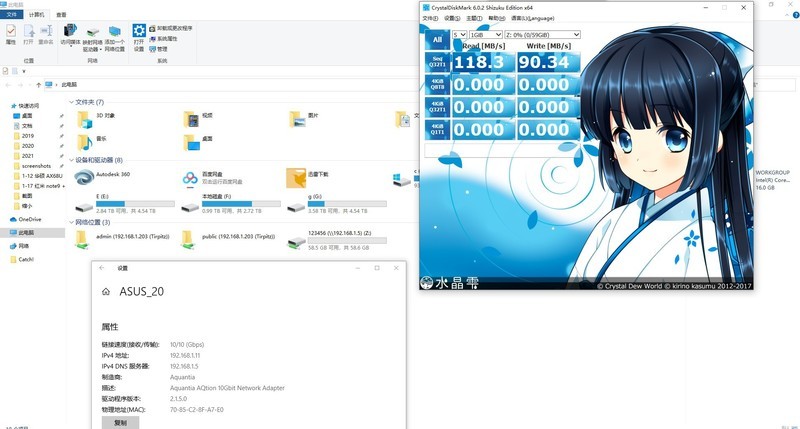Image resolution: width=800 pixels, height=429 pixels.
Task: Click the up-arrow navigation button in Explorer
Action: point(38,85)
